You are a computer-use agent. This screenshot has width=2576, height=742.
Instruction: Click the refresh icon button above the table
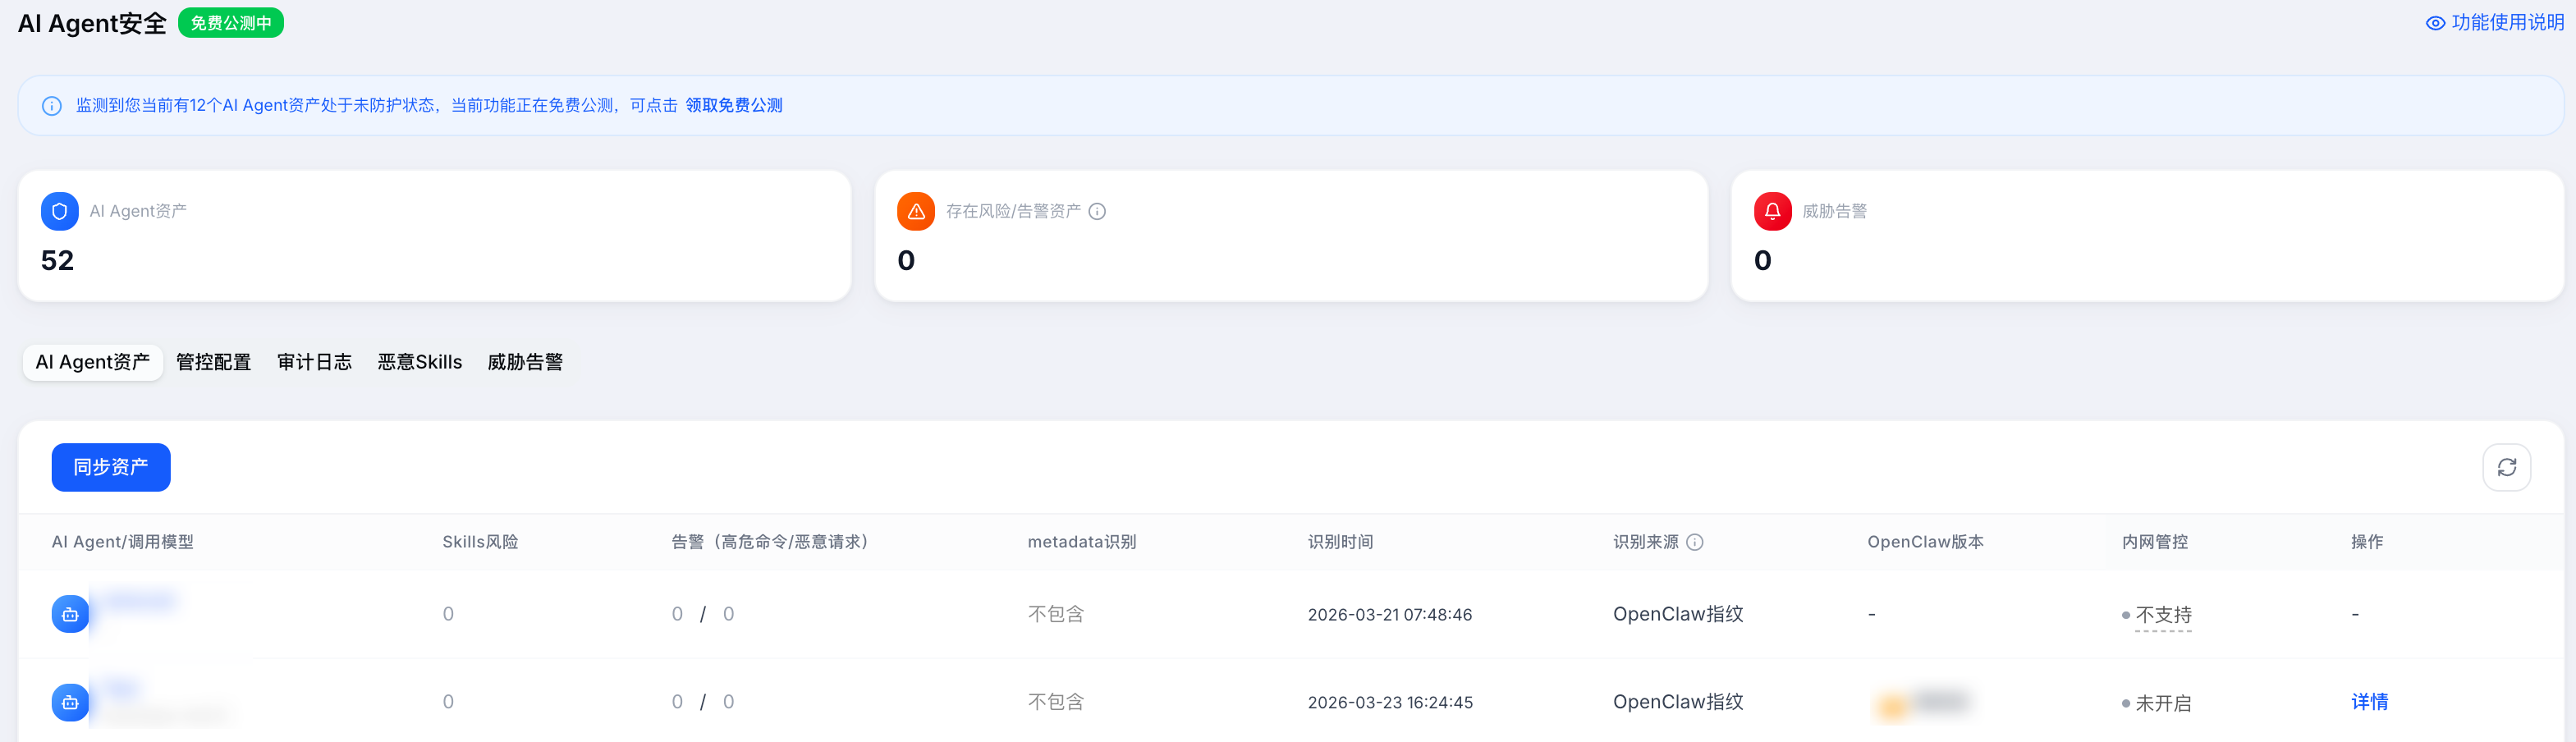tap(2506, 467)
